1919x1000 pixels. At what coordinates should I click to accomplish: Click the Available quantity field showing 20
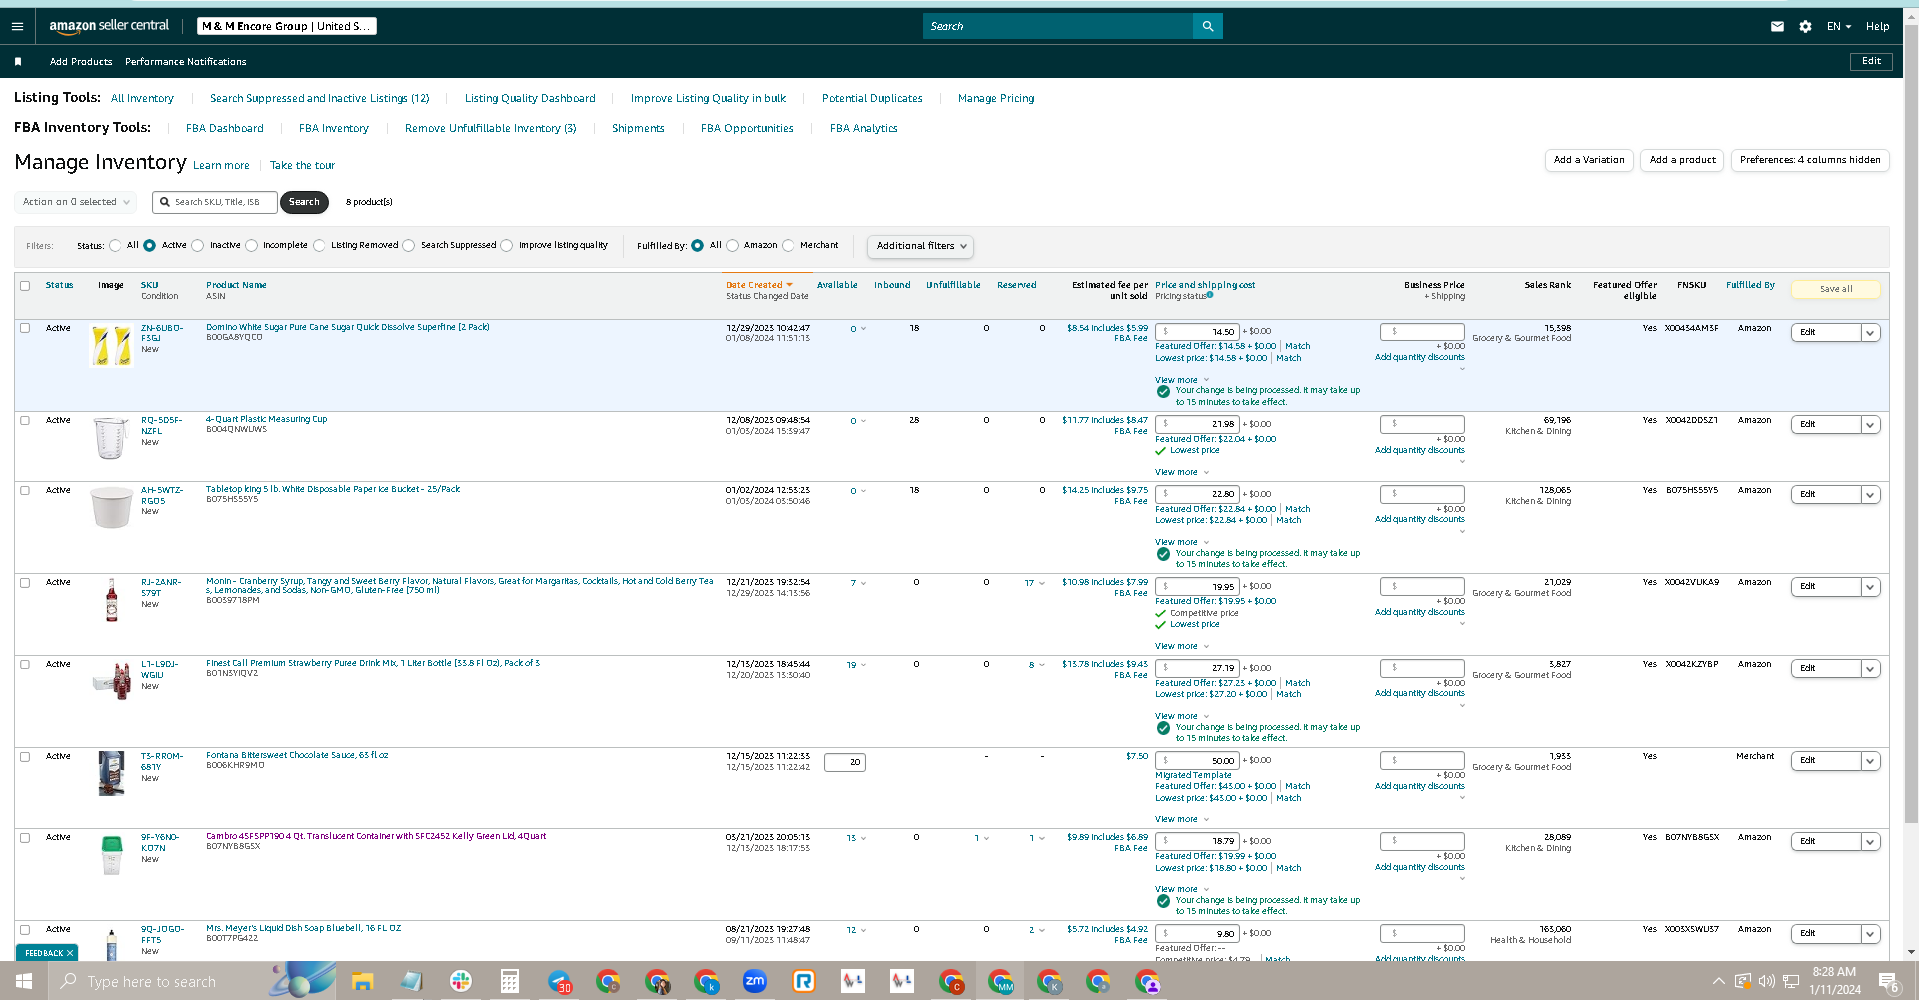pos(845,762)
